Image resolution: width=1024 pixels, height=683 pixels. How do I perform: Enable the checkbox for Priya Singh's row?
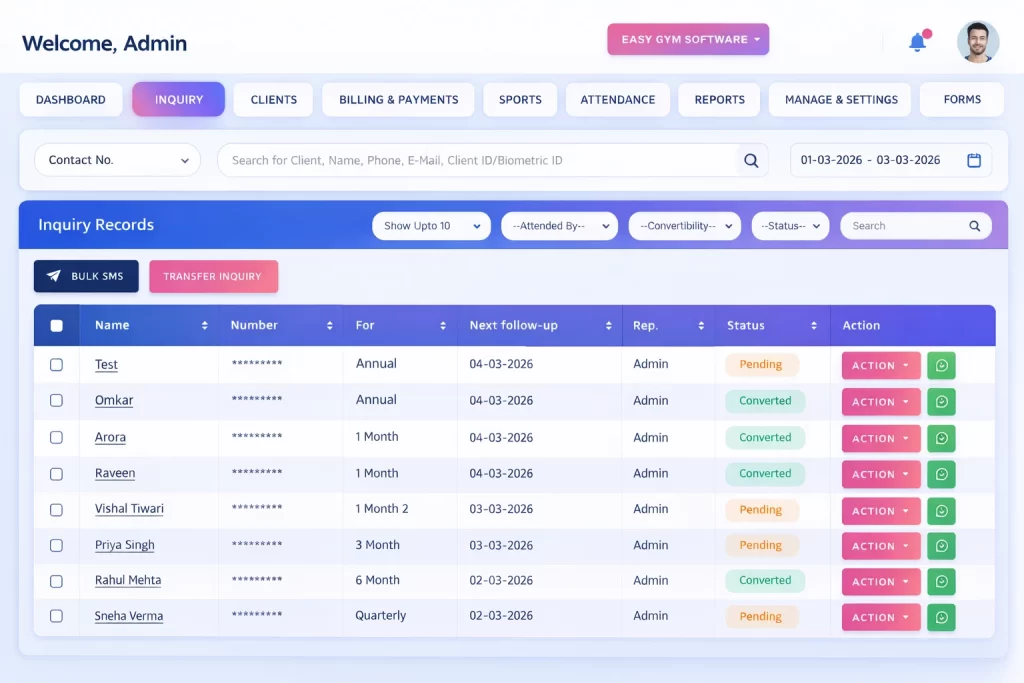[x=56, y=545]
